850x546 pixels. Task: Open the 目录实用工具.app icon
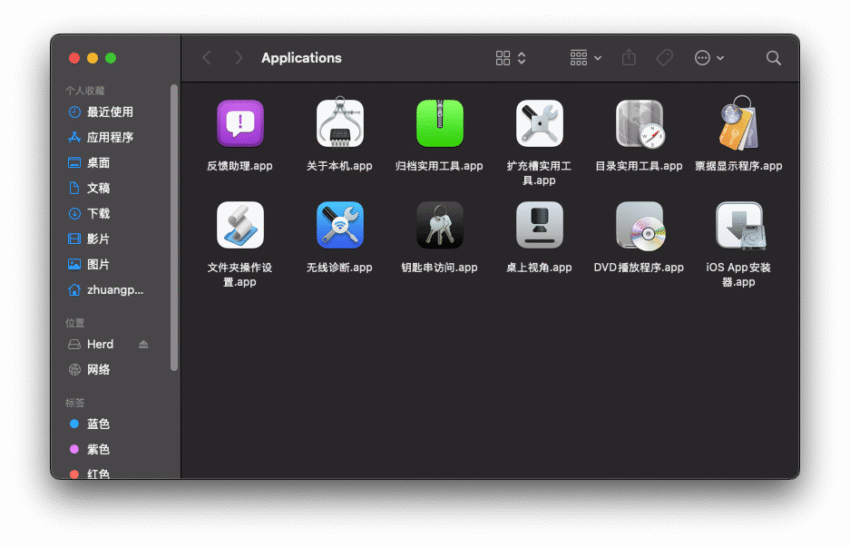(640, 124)
